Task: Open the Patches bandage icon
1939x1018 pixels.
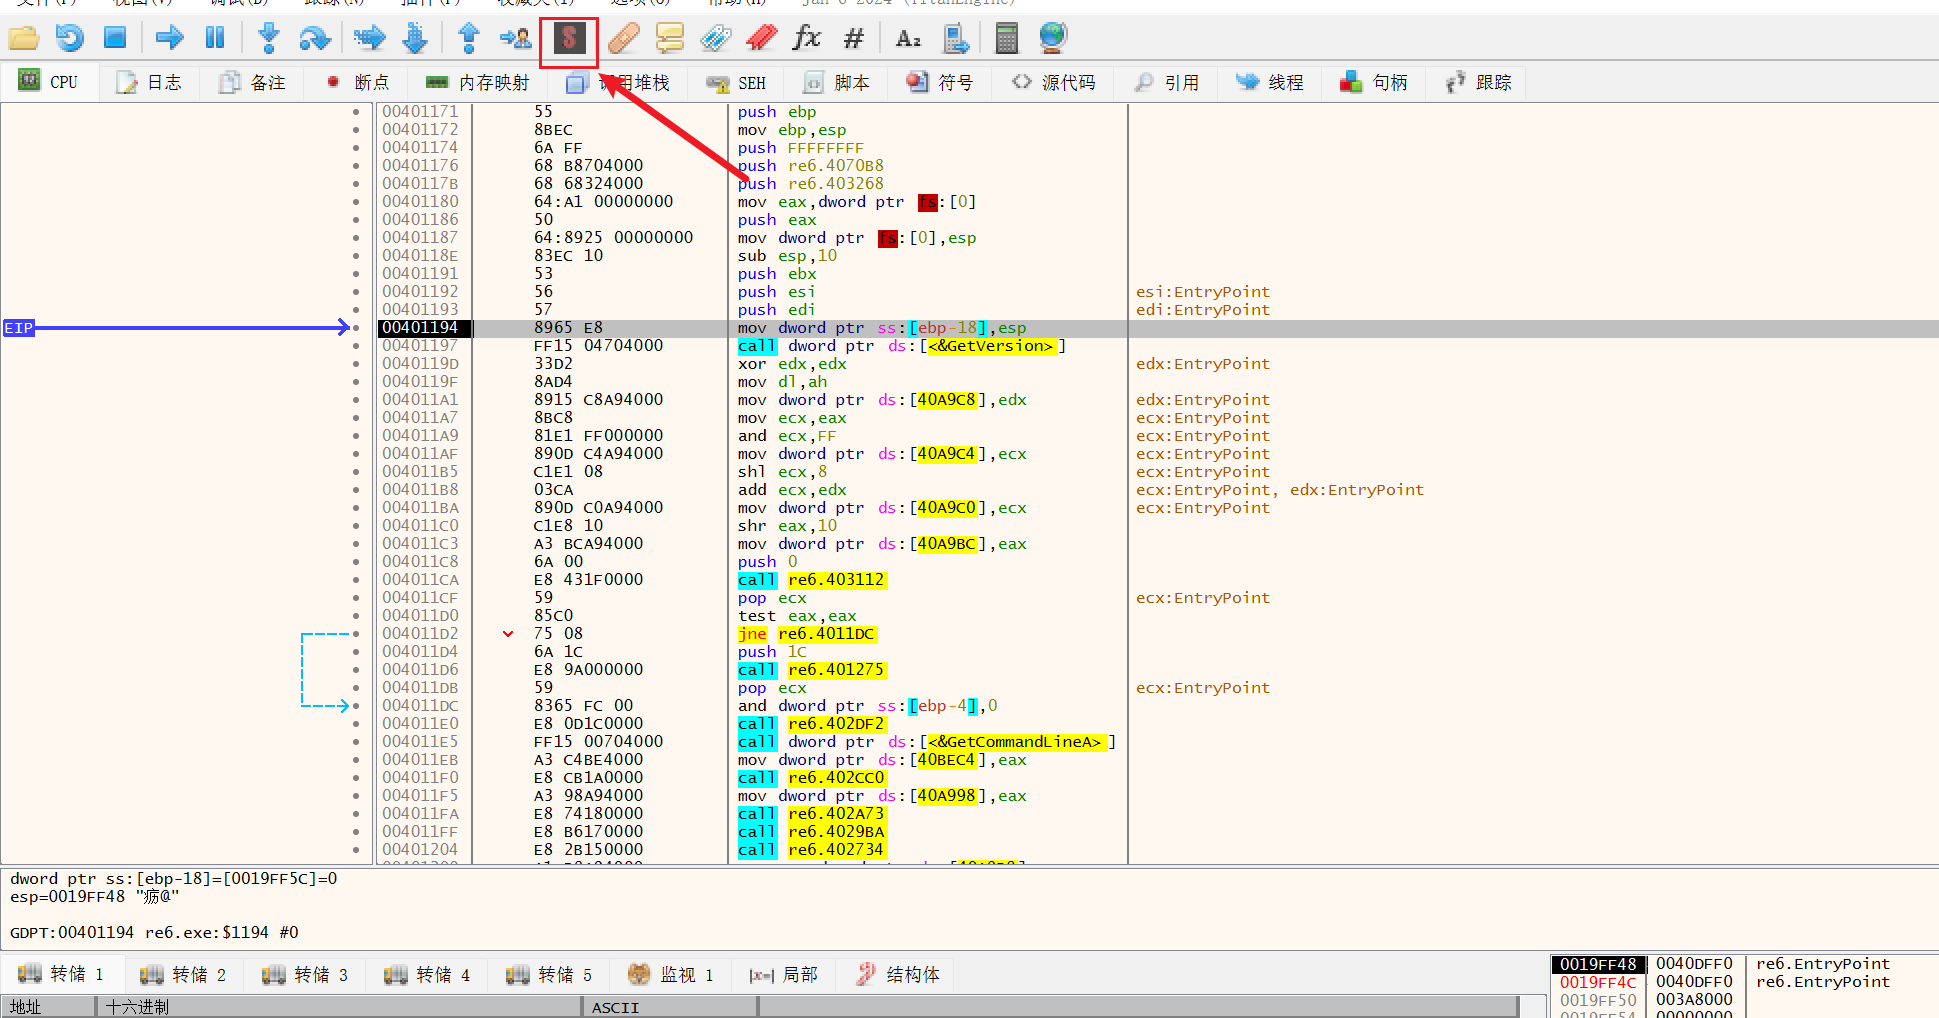Action: tap(624, 39)
